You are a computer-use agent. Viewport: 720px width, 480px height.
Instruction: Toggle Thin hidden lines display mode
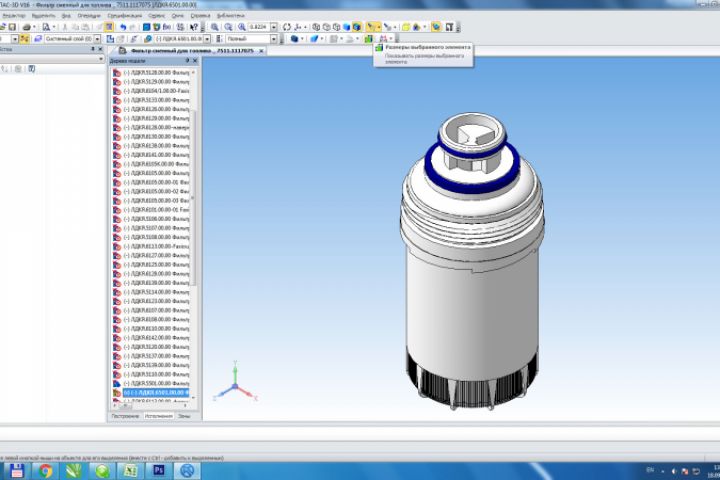pyautogui.click(x=336, y=27)
